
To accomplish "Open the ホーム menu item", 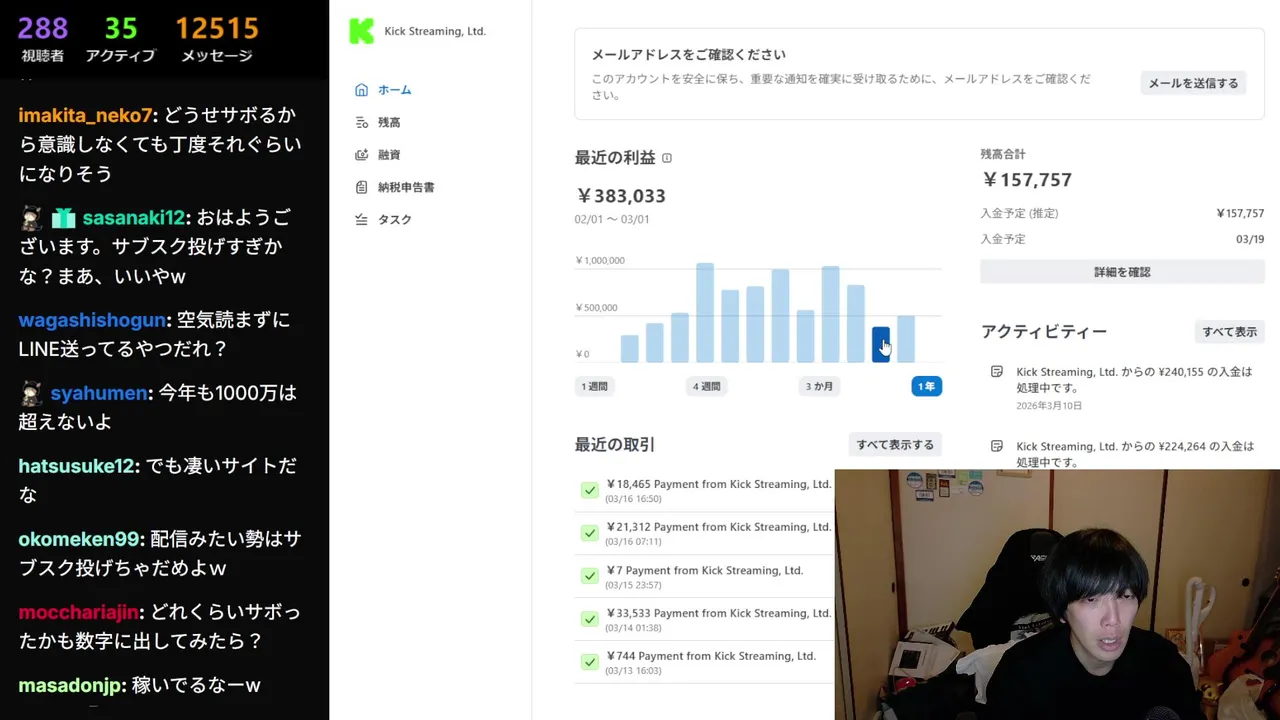I will 394,90.
